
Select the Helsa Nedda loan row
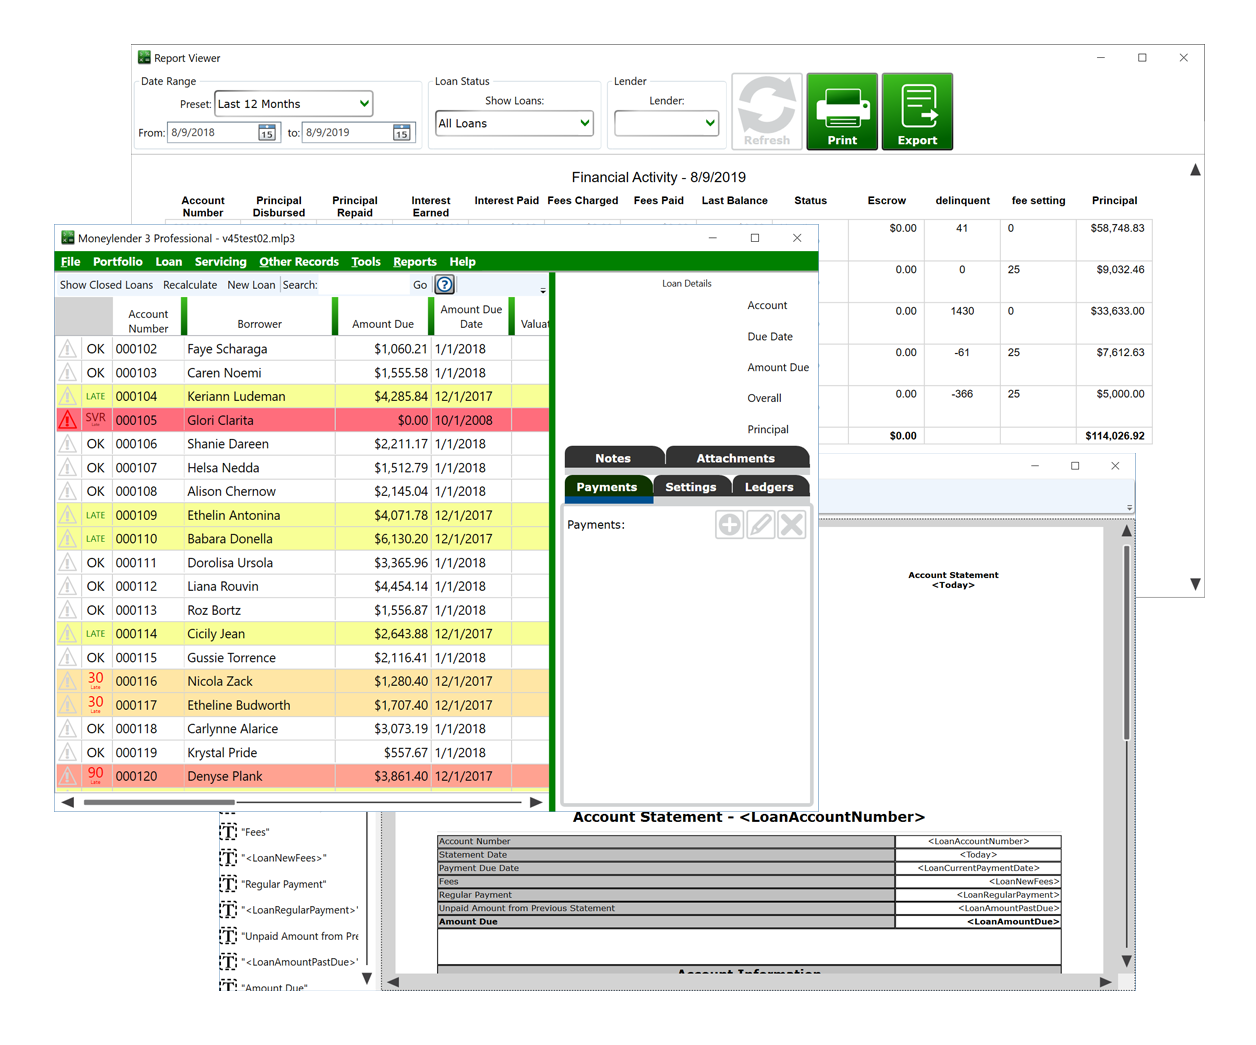point(302,468)
